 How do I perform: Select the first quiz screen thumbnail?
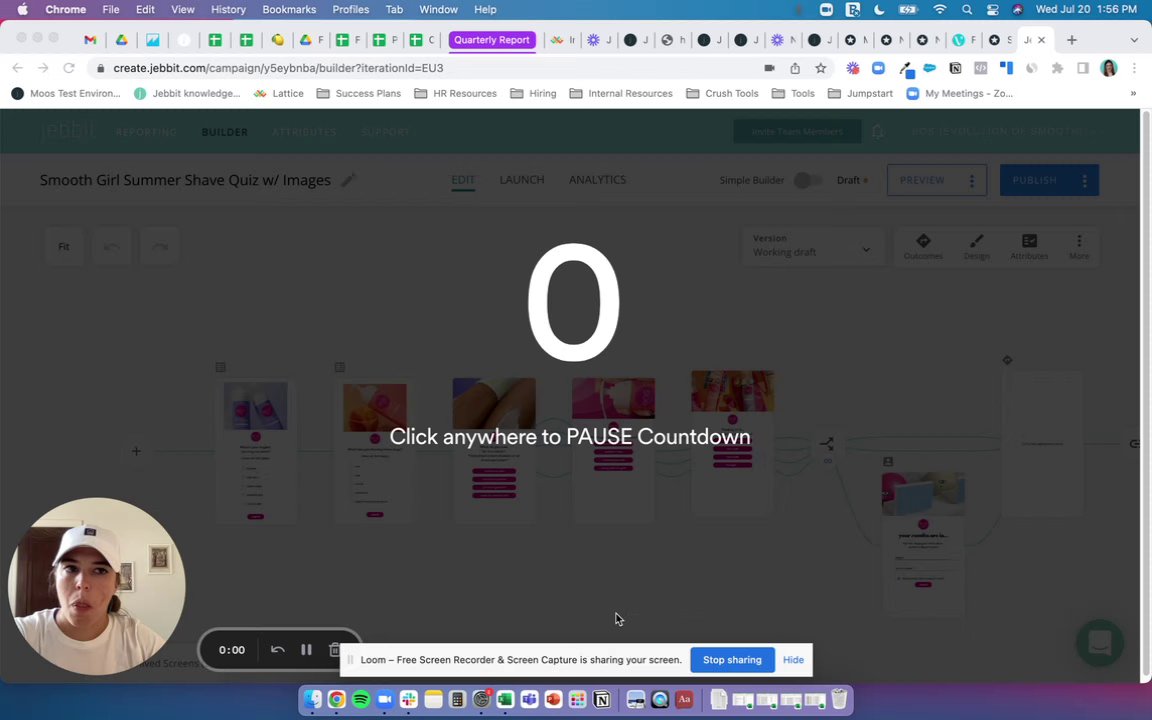tap(256, 450)
